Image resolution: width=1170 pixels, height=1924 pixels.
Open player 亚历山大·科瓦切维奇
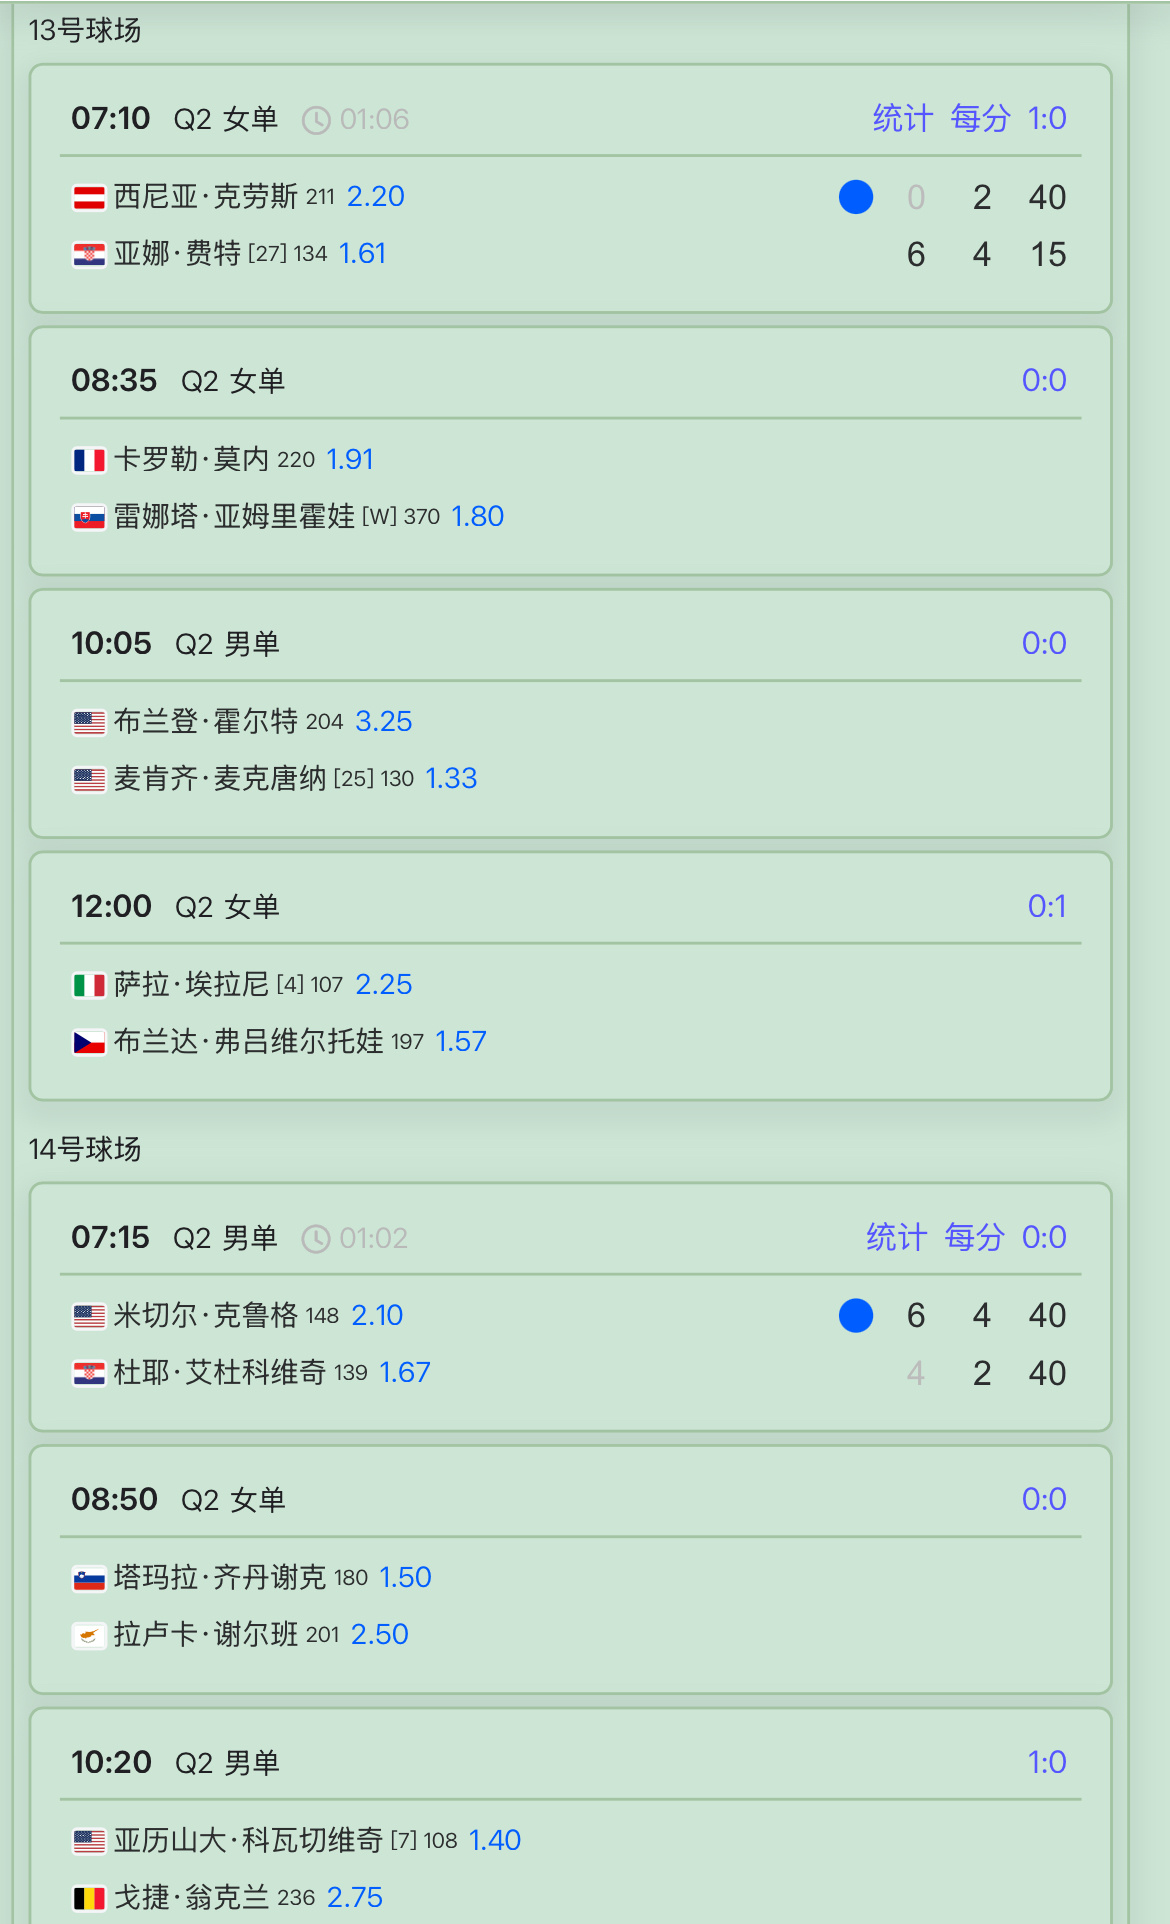[248, 1840]
